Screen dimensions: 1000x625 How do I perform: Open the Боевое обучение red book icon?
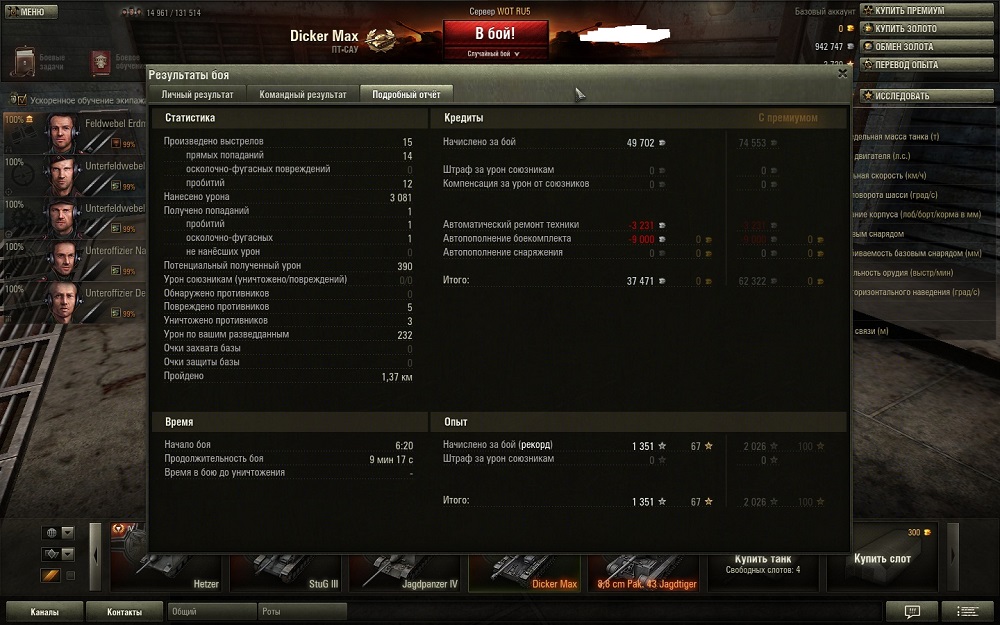click(x=101, y=62)
